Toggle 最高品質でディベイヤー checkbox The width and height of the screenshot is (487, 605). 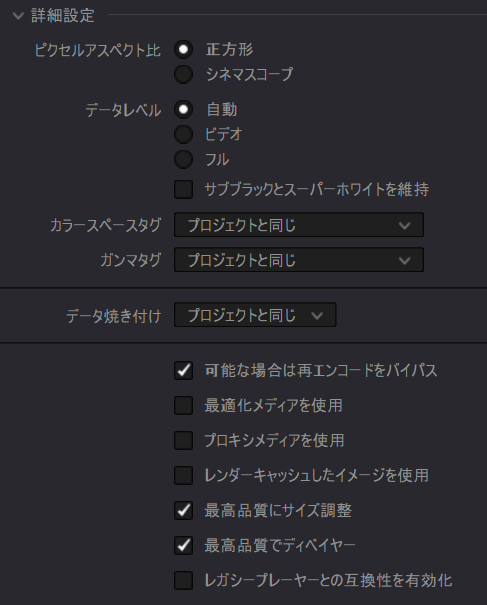tap(183, 546)
